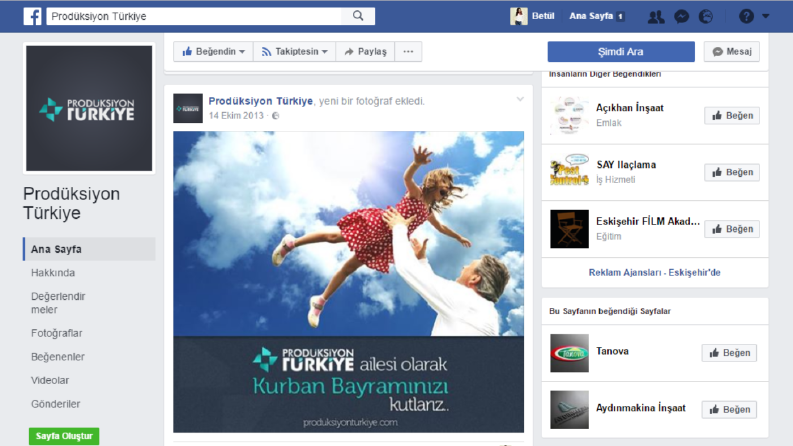Open SAY İlaçlama page link
Screen dimensions: 793x446
(x=626, y=165)
